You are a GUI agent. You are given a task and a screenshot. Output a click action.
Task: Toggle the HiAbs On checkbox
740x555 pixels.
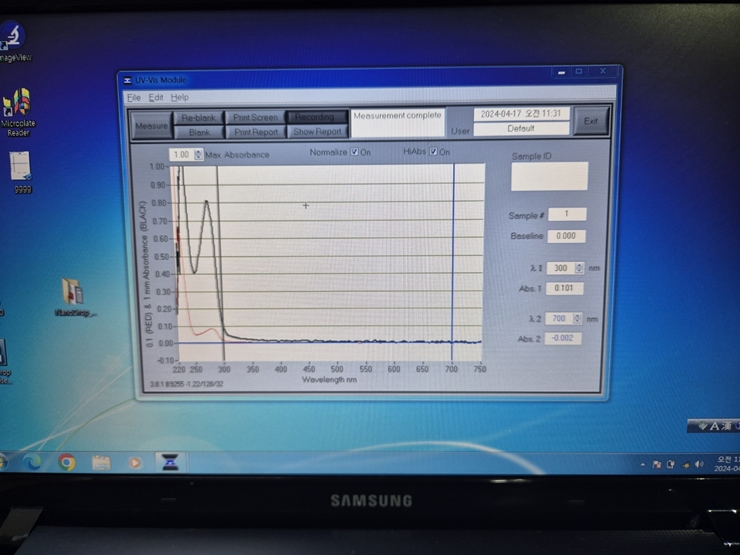coord(433,153)
